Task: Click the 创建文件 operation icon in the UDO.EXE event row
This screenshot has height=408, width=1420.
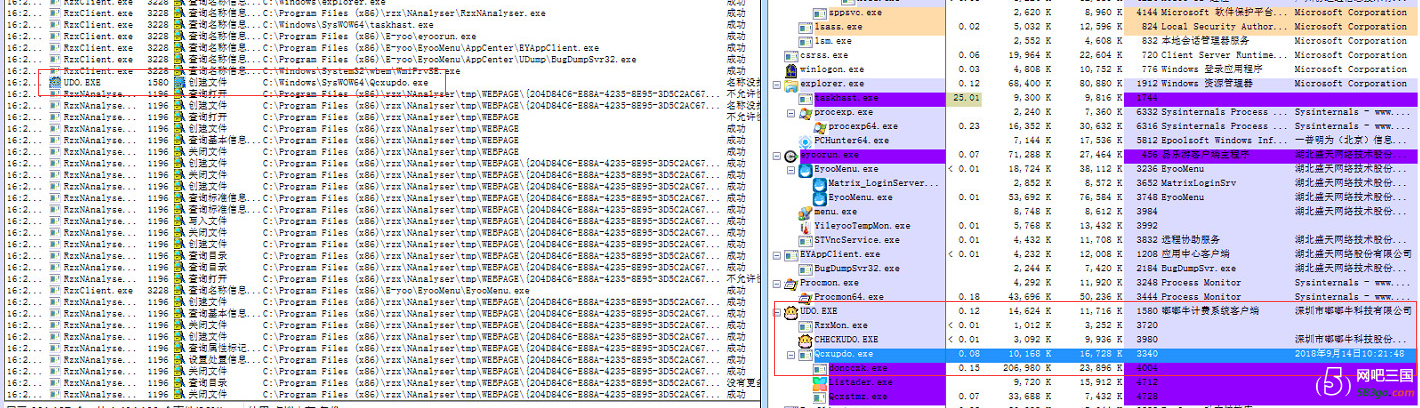Action: pos(179,82)
